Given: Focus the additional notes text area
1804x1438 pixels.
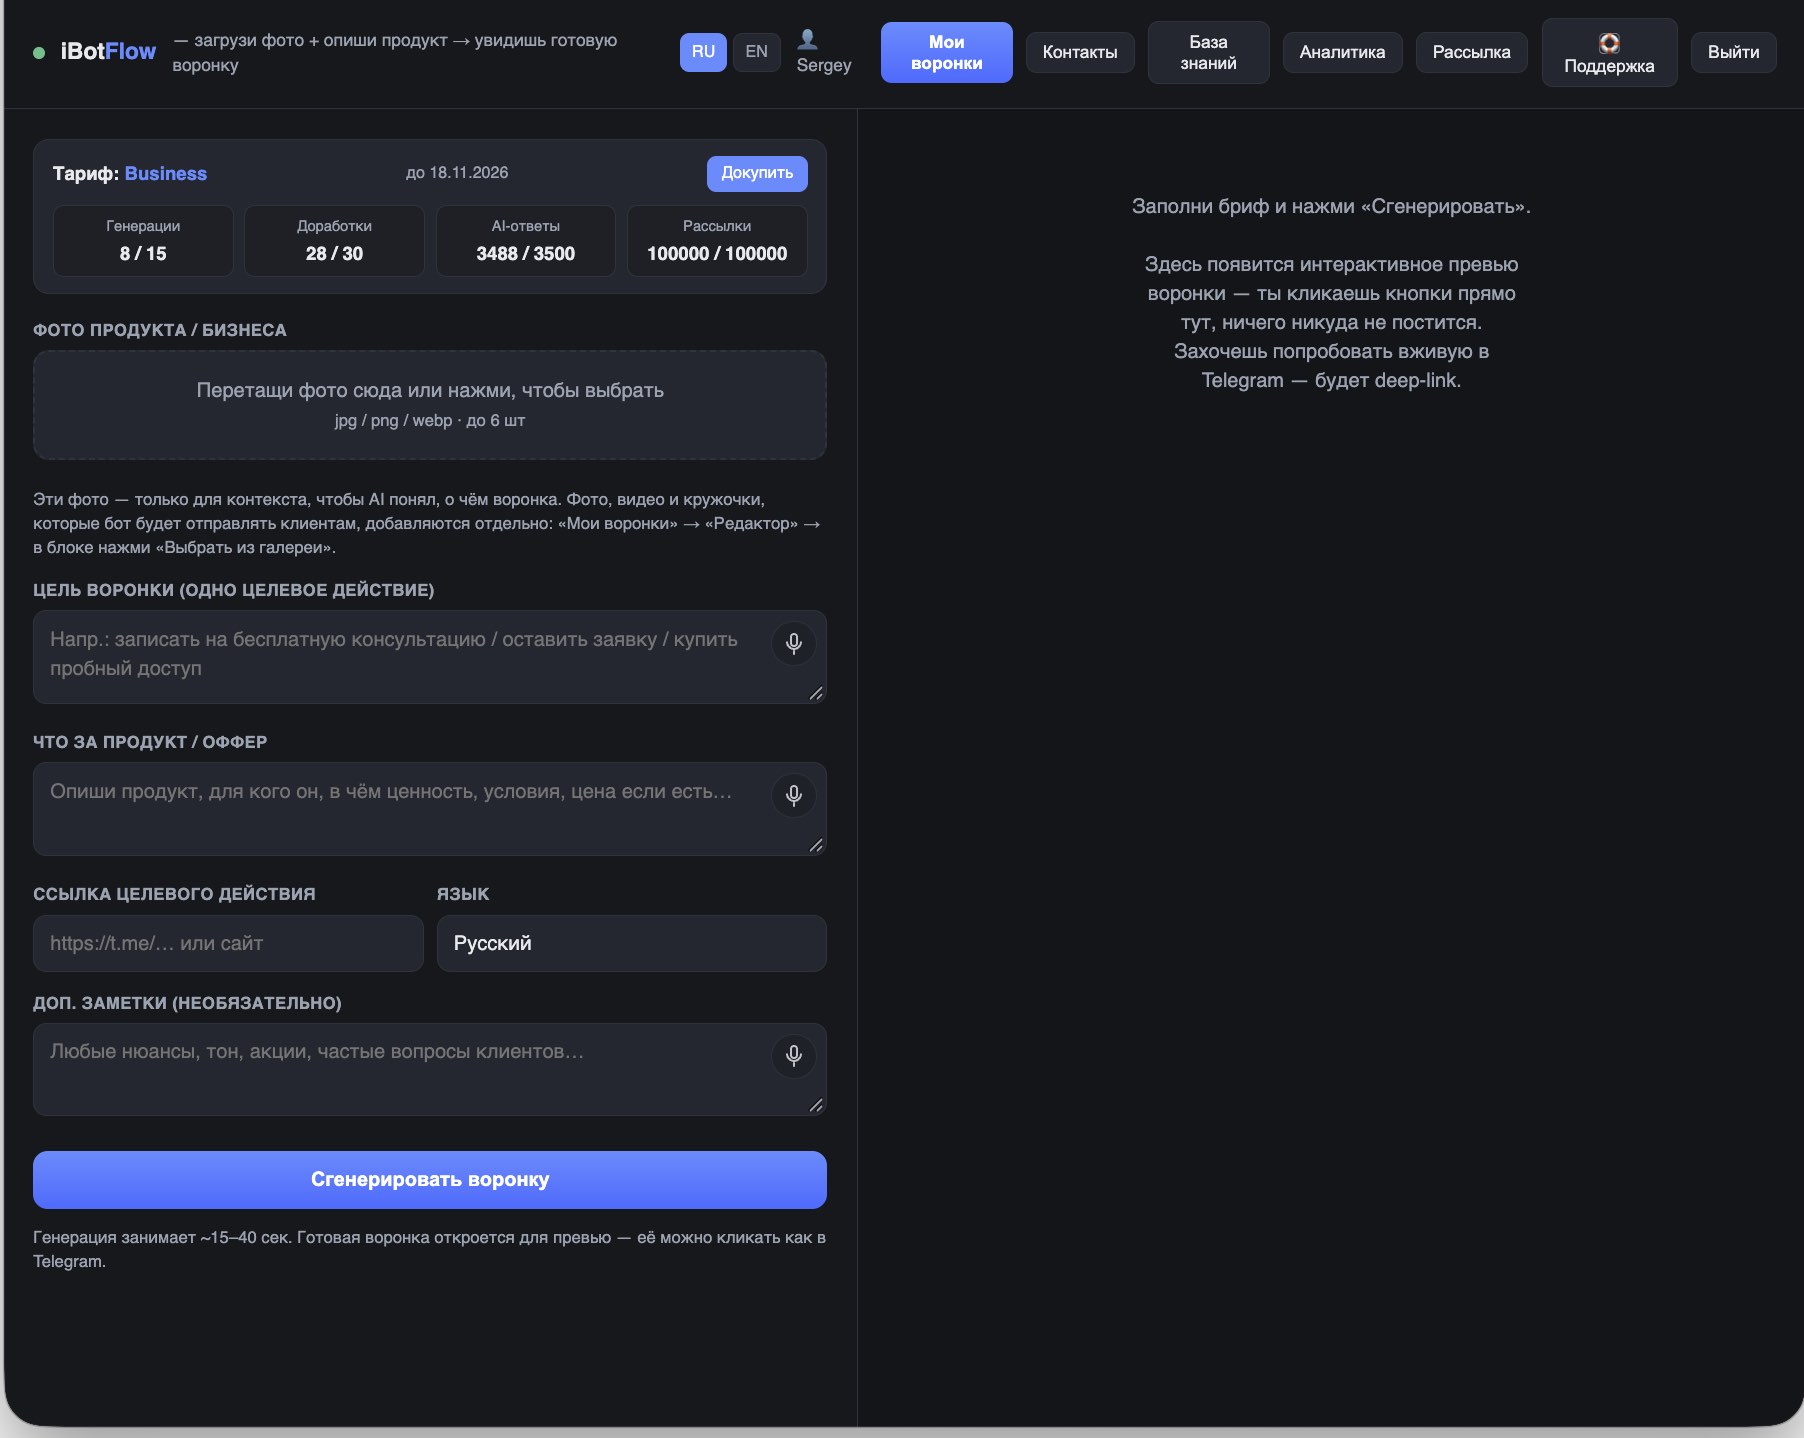Looking at the screenshot, I should (x=430, y=1069).
